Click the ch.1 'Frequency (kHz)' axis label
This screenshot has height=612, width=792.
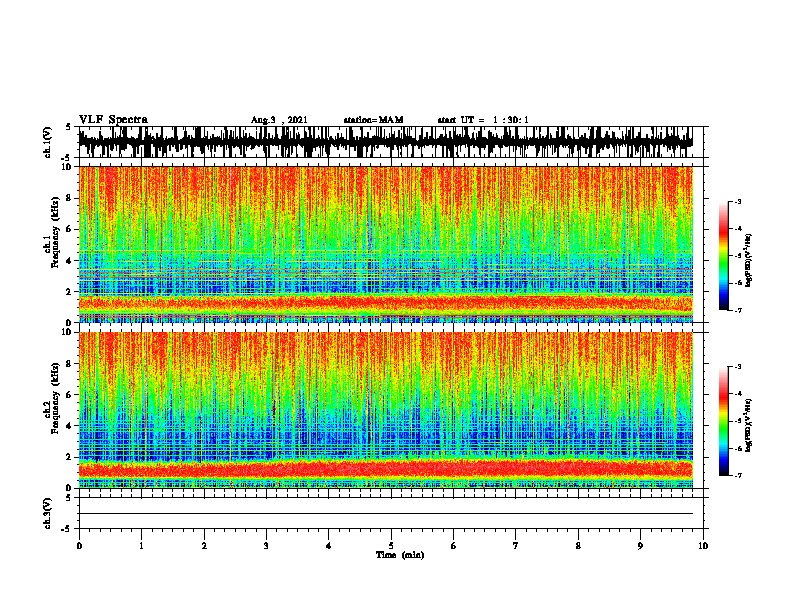coord(55,233)
